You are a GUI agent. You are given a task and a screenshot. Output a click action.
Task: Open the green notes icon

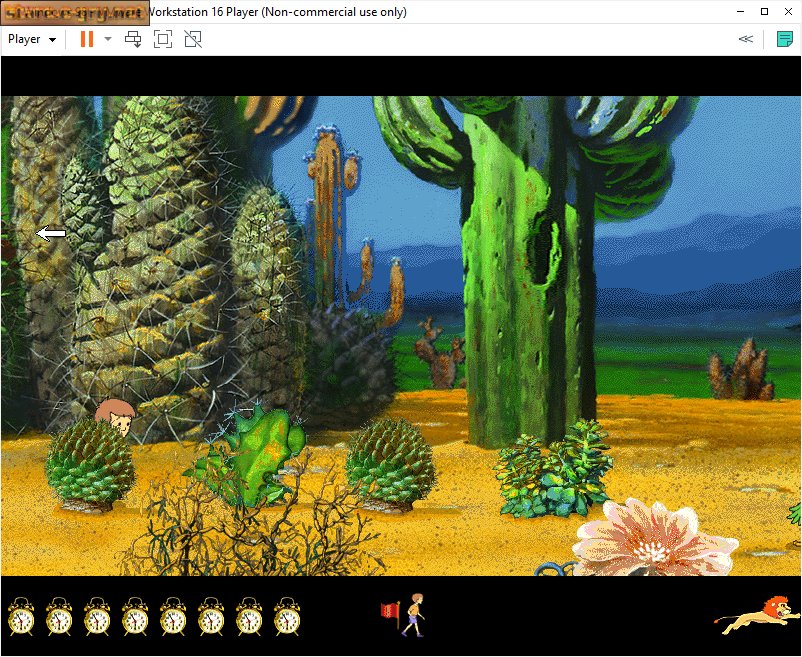[x=784, y=39]
